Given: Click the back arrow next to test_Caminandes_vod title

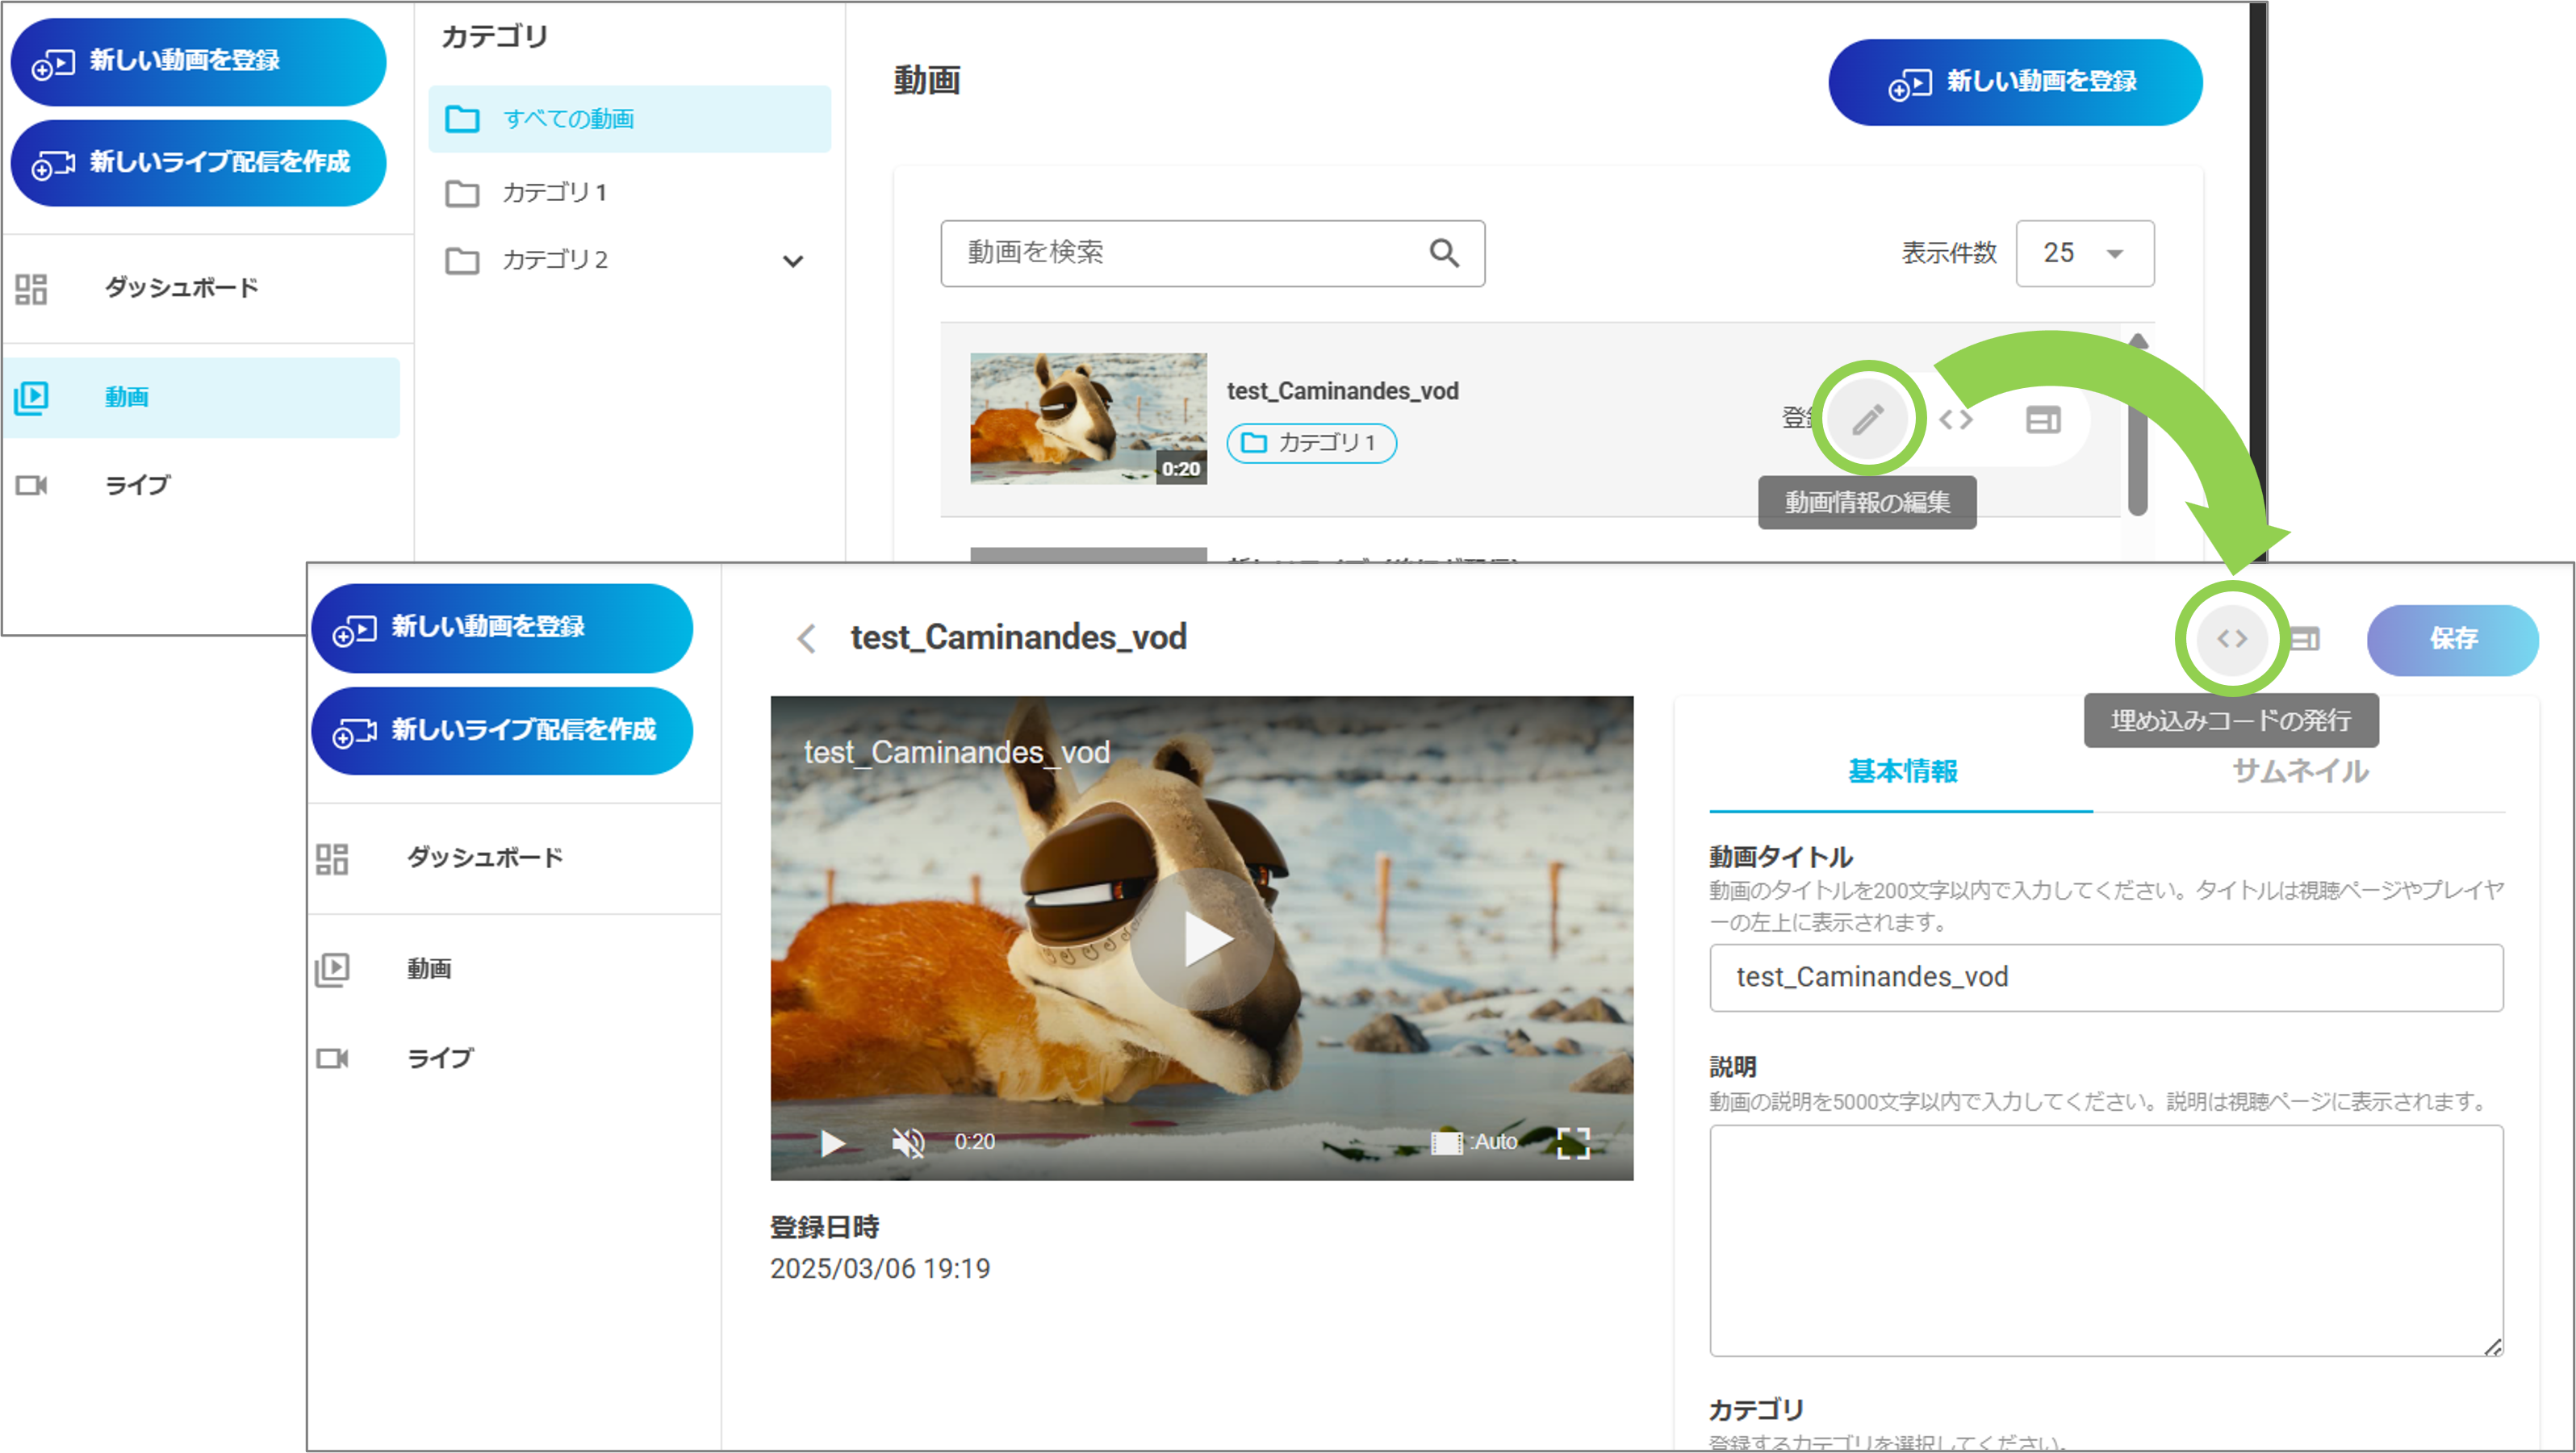Looking at the screenshot, I should coord(806,638).
